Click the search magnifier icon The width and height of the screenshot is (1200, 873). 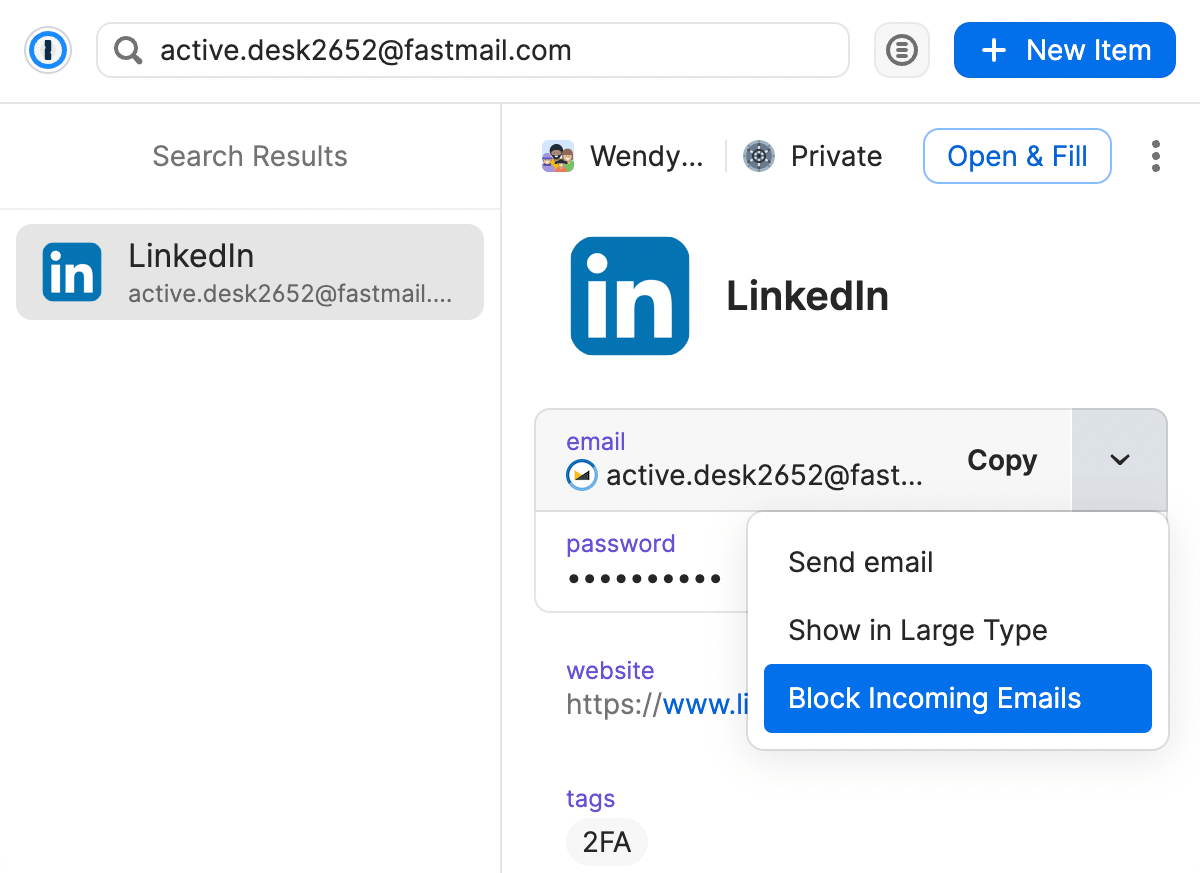point(128,50)
